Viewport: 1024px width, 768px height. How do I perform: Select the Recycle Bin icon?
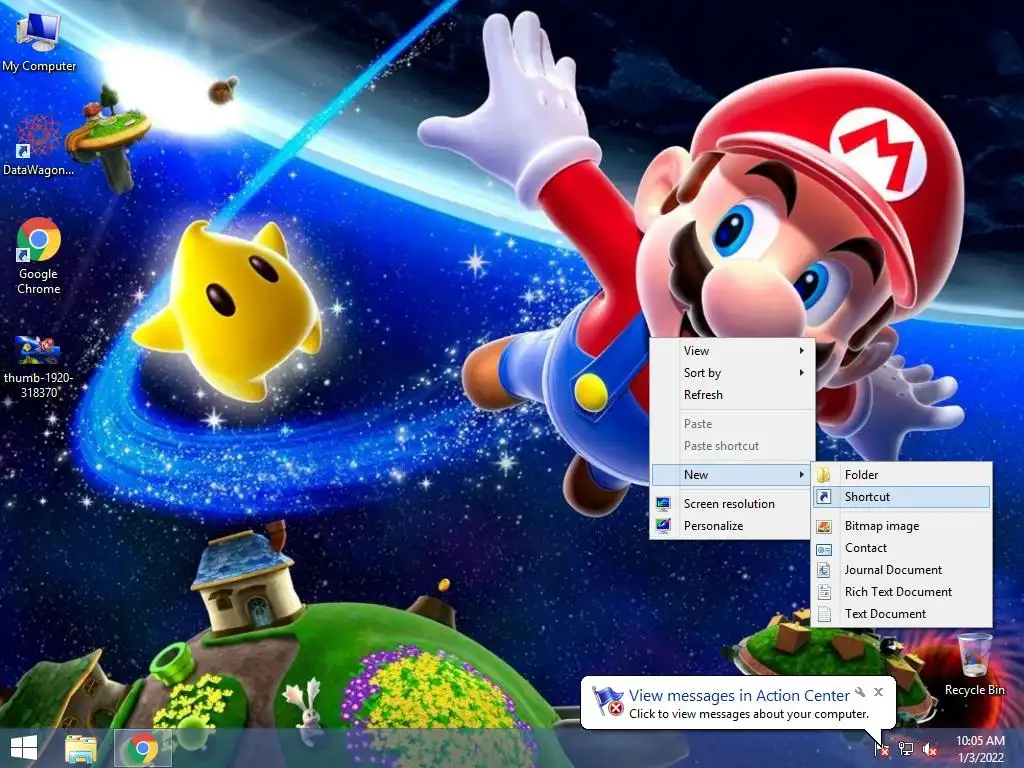coord(974,664)
